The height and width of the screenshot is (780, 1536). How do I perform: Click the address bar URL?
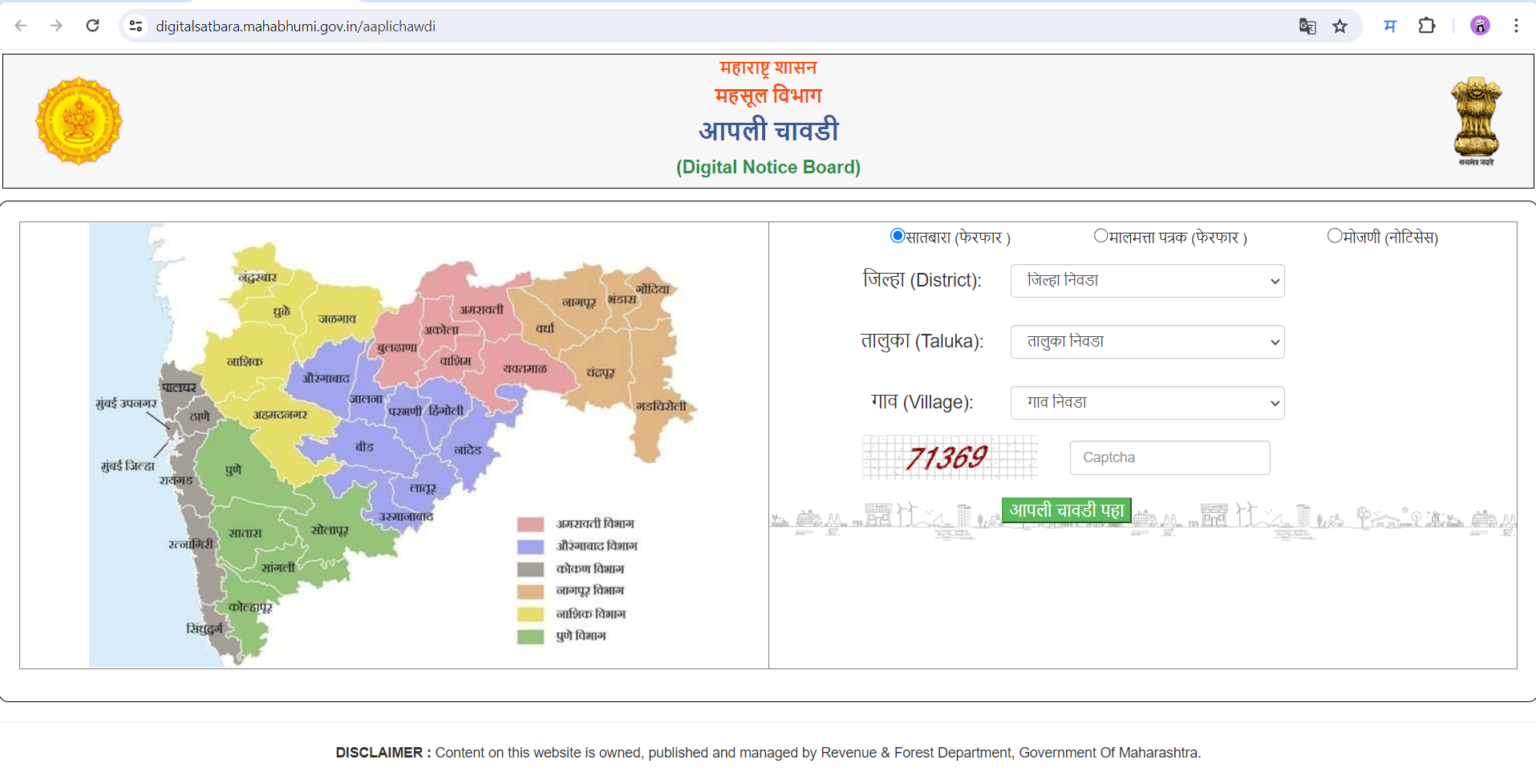295,26
